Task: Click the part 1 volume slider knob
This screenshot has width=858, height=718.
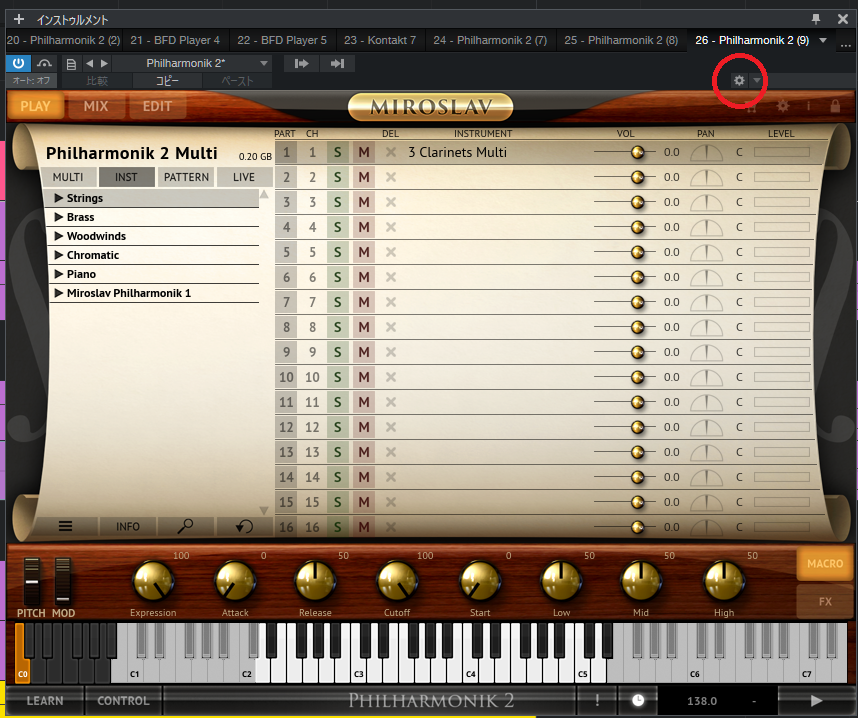Action: click(x=637, y=152)
